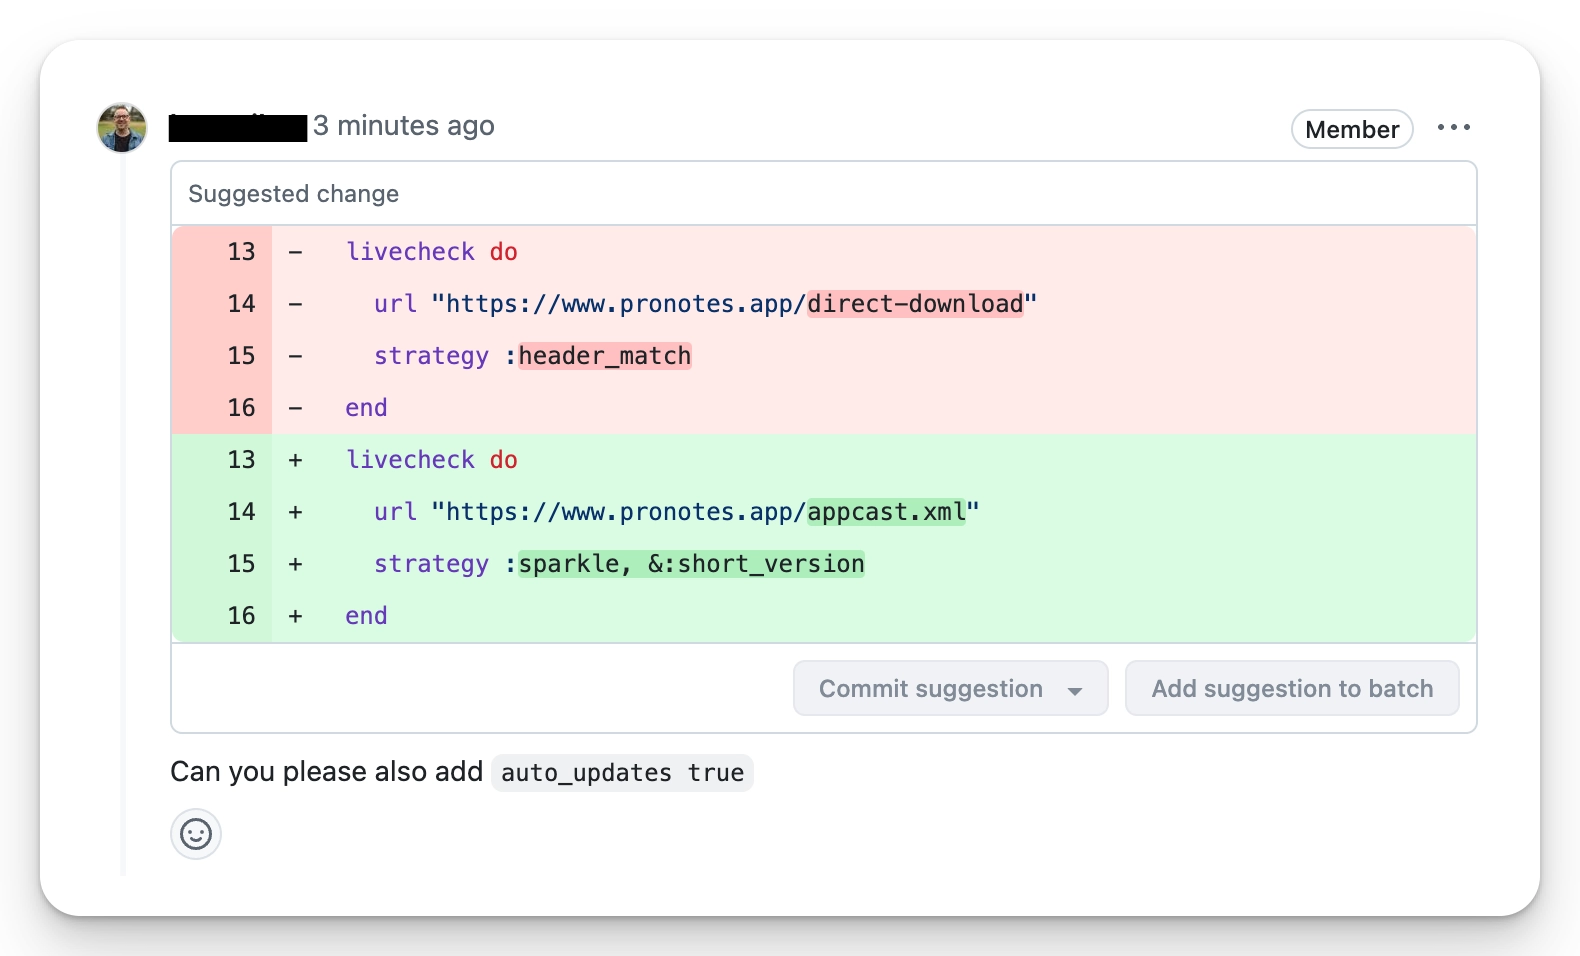Expand the Commit suggestion dropdown arrow
Image resolution: width=1580 pixels, height=956 pixels.
click(x=1075, y=690)
